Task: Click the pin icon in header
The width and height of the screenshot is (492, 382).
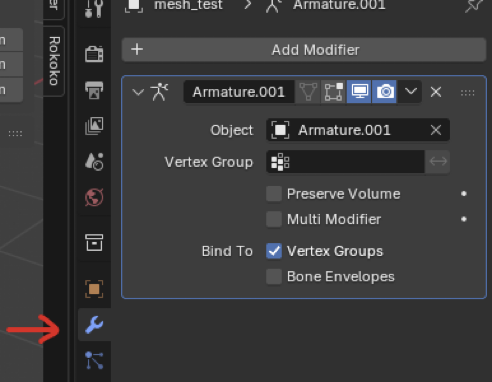Action: click(x=474, y=5)
